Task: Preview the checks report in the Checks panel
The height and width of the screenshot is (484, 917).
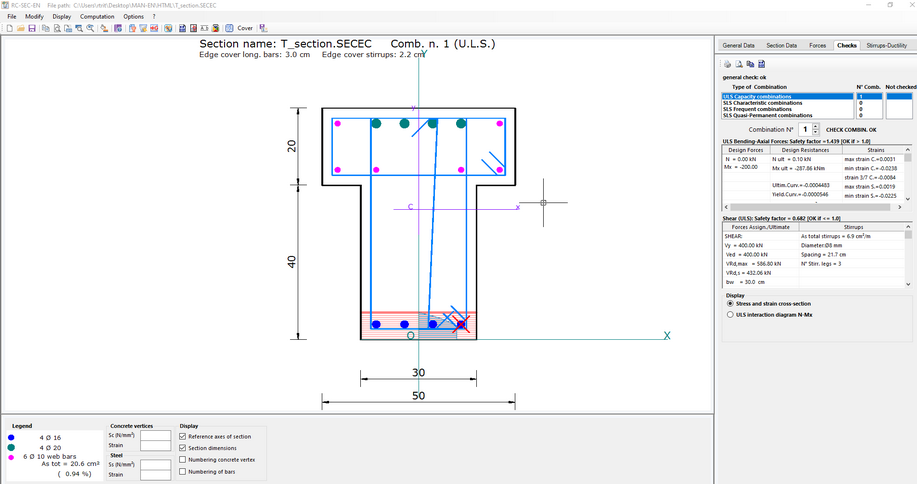Action: point(739,64)
